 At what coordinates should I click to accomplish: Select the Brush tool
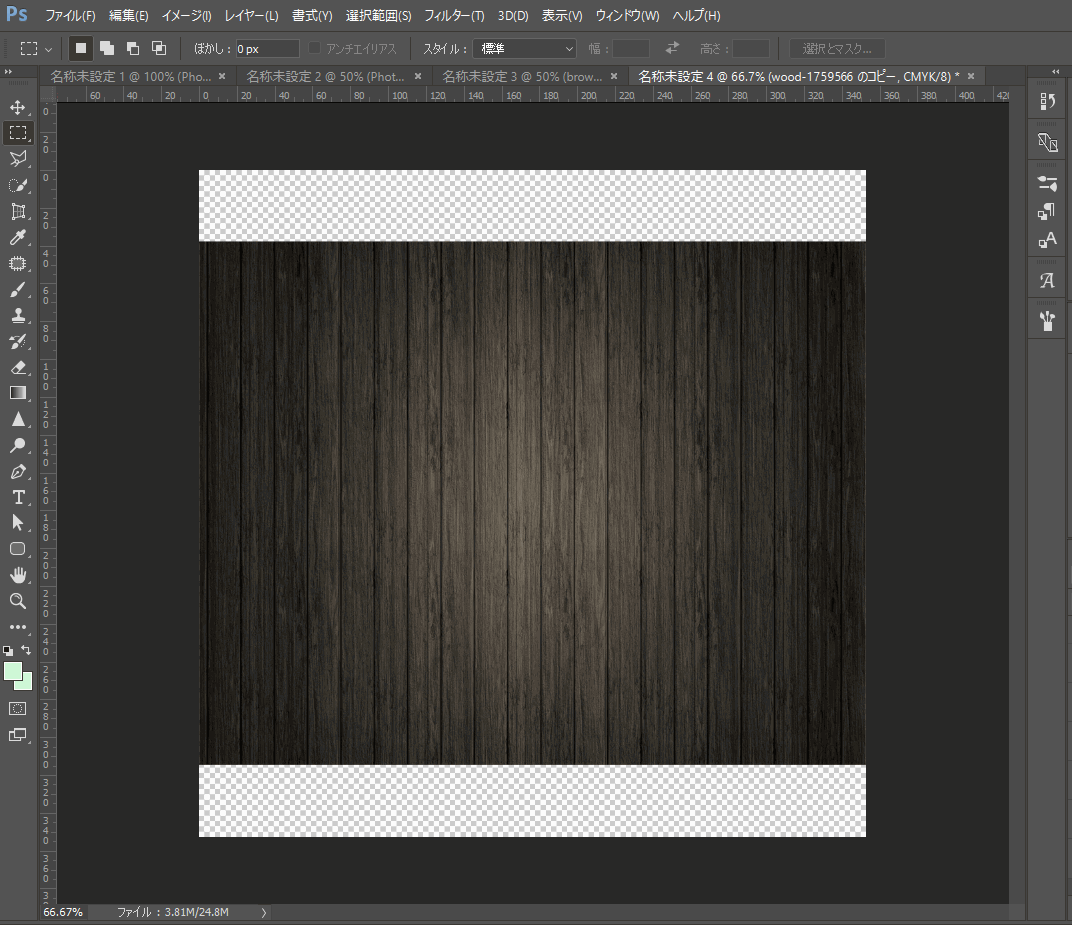coord(18,289)
